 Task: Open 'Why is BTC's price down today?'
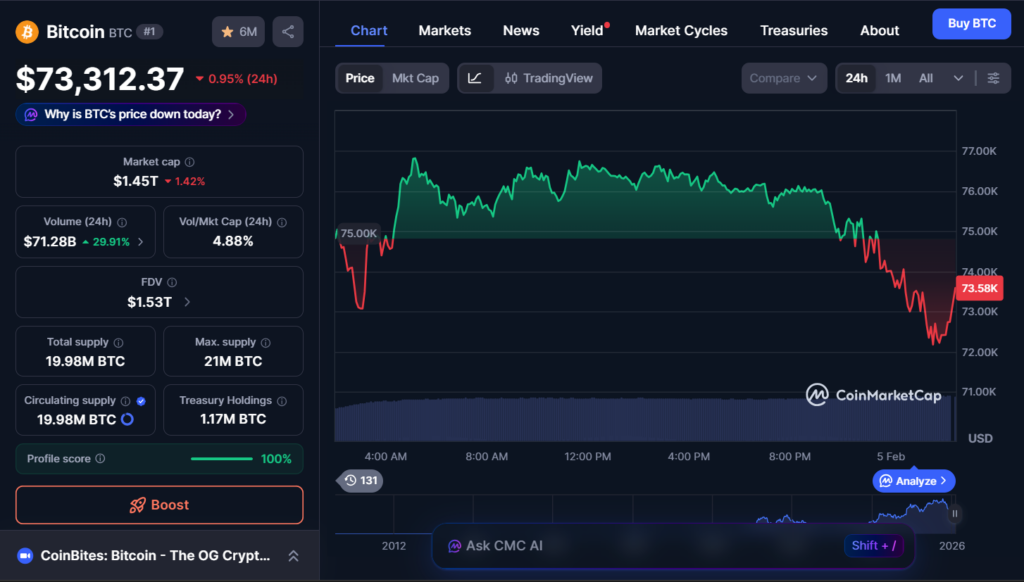[131, 114]
